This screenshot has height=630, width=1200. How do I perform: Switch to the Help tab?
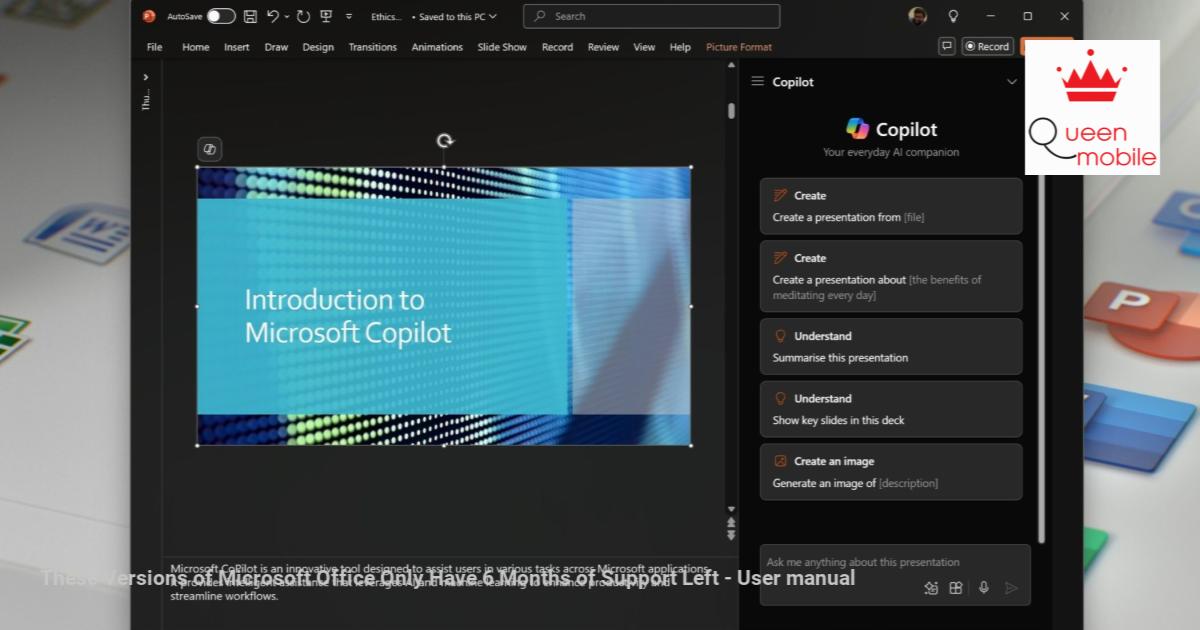tap(680, 47)
